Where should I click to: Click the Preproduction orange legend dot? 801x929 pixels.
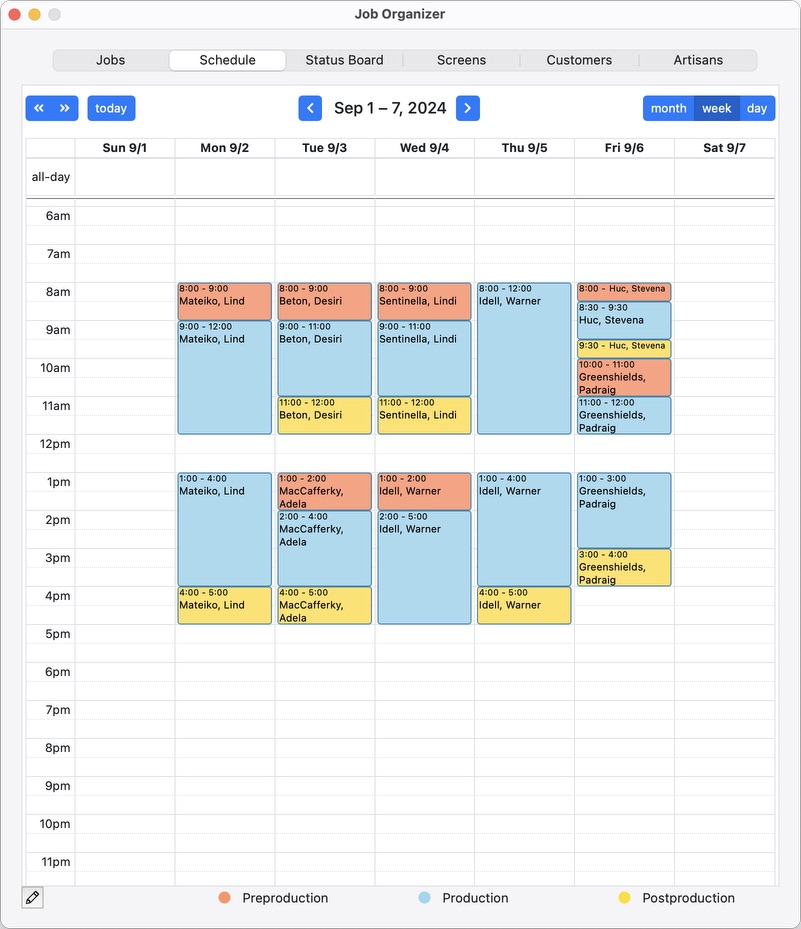pos(225,898)
